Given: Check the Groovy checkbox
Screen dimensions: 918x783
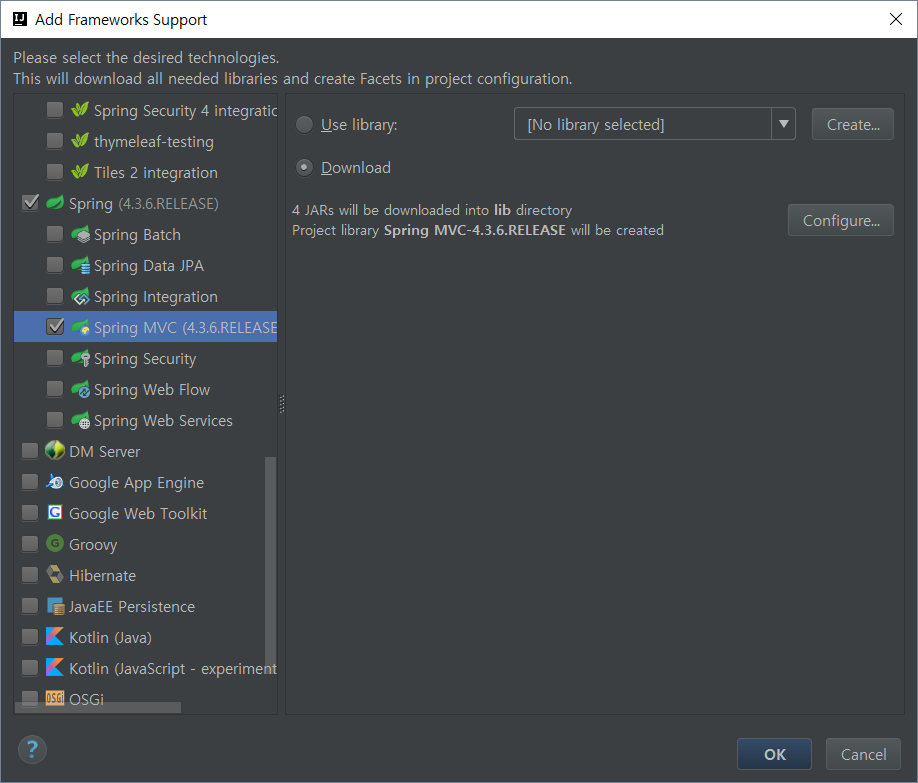Looking at the screenshot, I should click(x=30, y=543).
